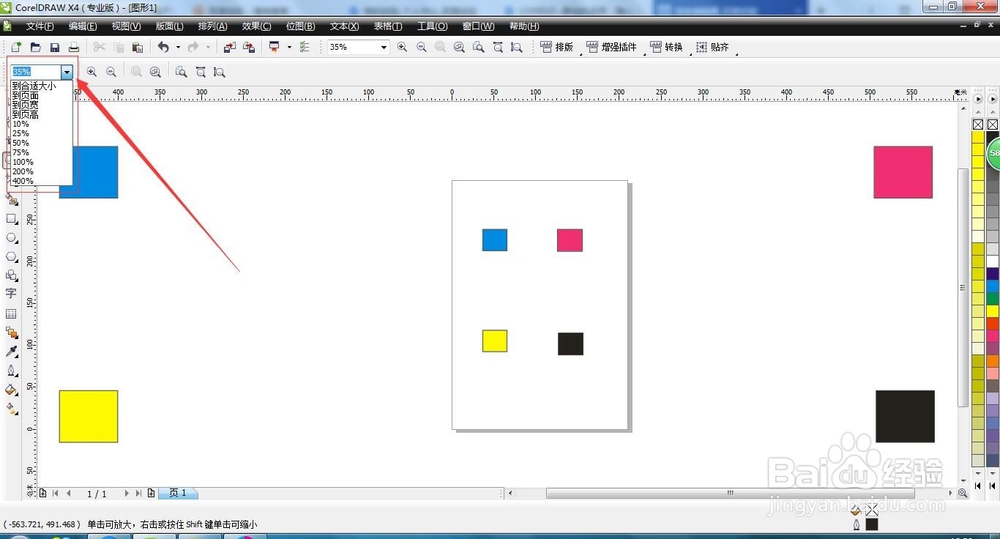Screen dimensions: 1000x539
Task: Zoom to page icon in top toolbar
Action: pyautogui.click(x=478, y=47)
